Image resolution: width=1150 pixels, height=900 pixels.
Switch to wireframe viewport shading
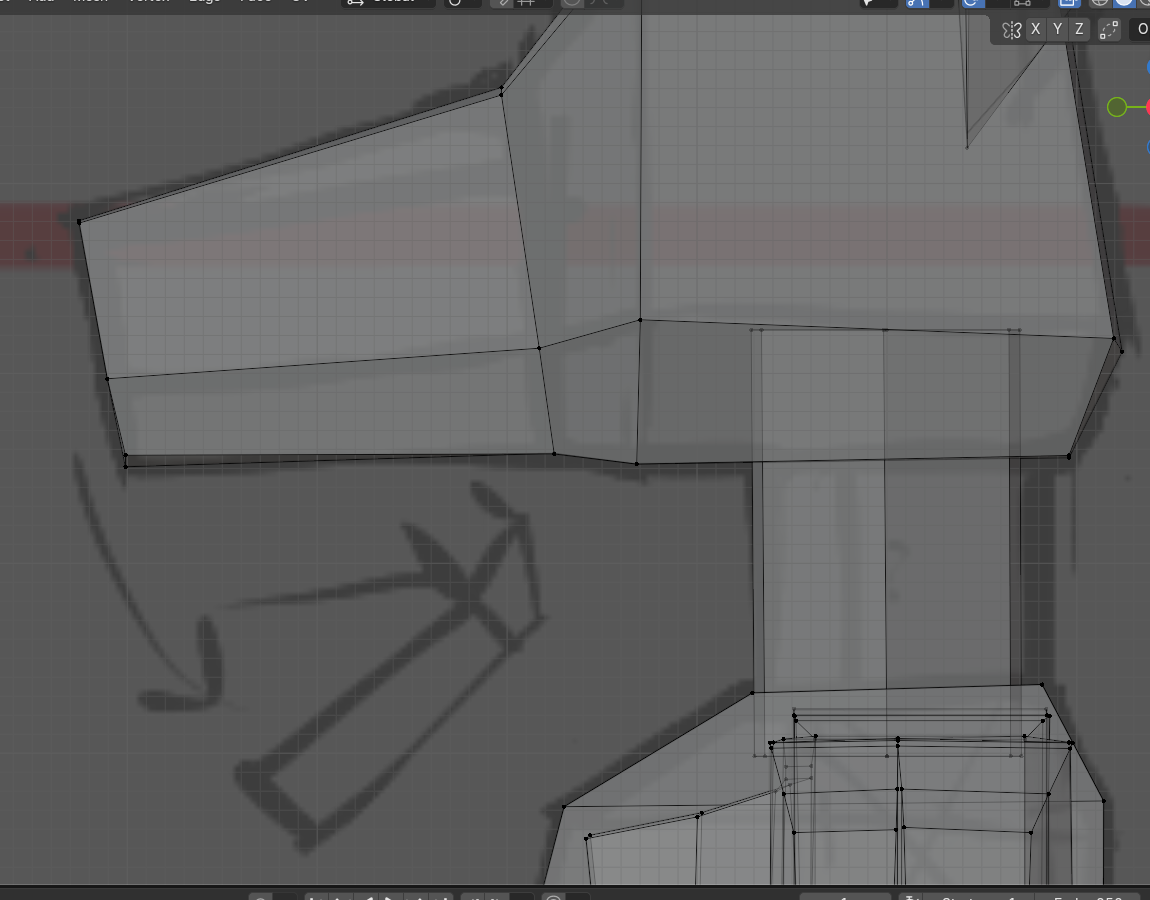pyautogui.click(x=1098, y=3)
